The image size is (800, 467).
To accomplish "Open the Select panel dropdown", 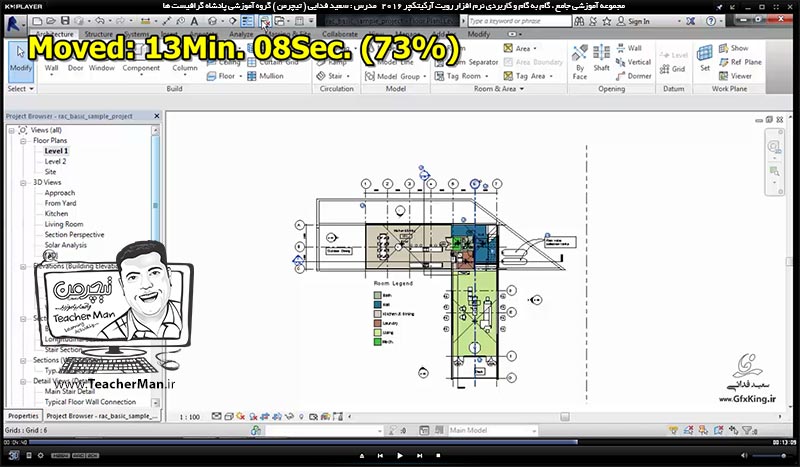I will pos(20,88).
